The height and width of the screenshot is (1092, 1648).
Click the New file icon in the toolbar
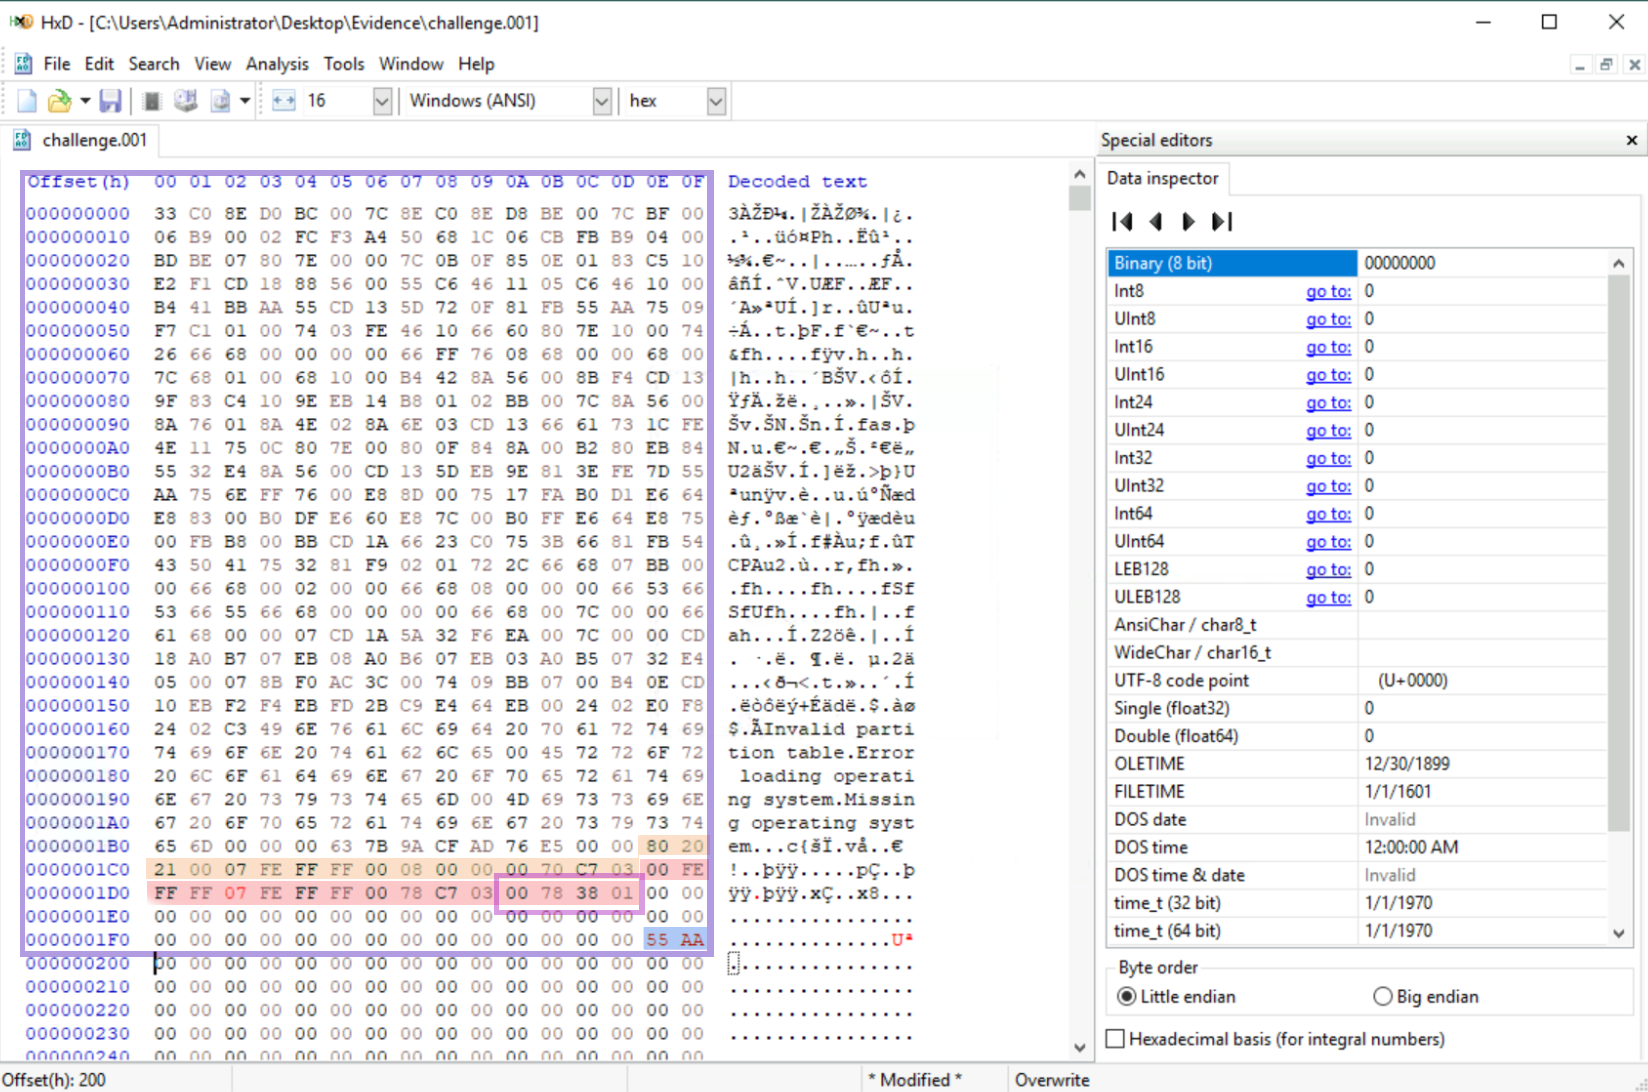pos(27,101)
